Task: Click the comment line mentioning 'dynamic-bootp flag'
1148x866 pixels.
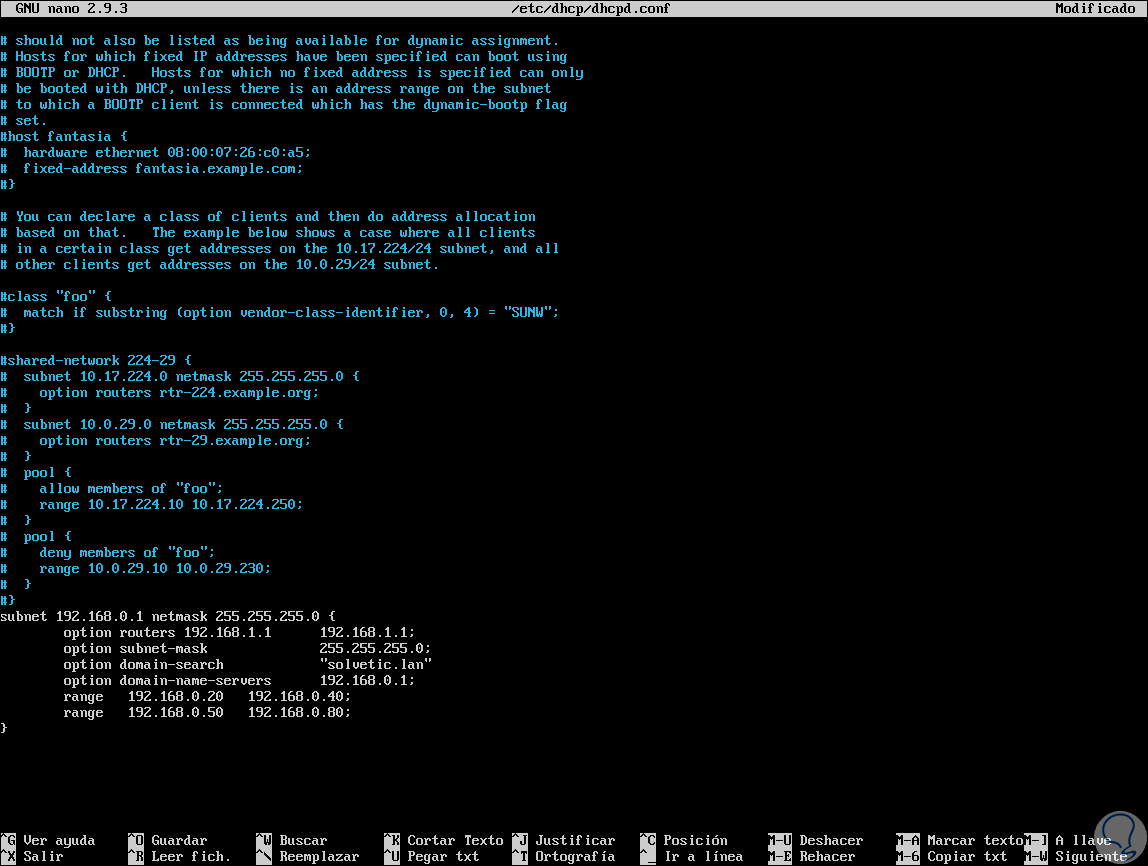Action: (x=283, y=105)
